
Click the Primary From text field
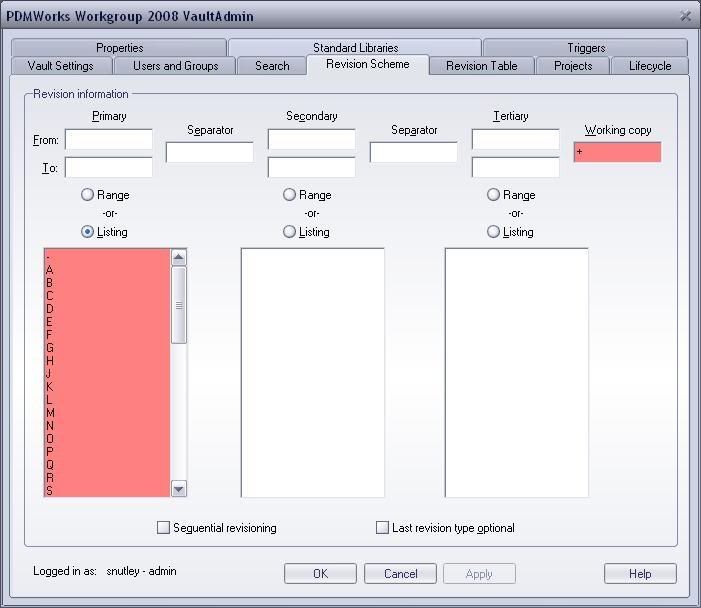point(109,140)
